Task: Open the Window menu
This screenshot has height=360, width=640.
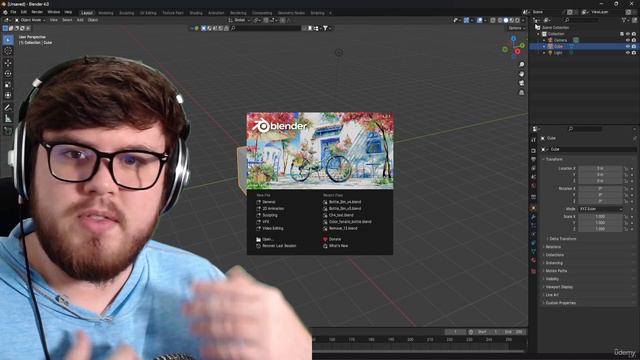Action: [53, 12]
